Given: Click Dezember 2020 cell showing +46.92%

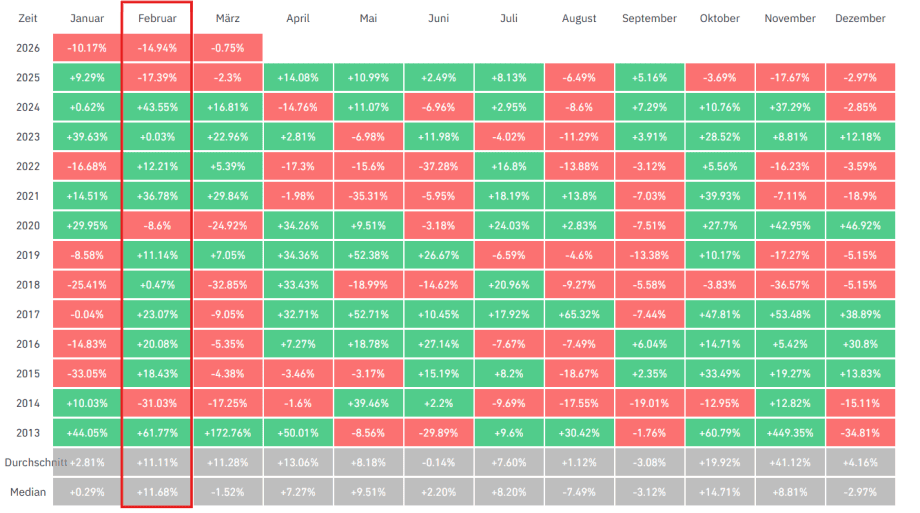Looking at the screenshot, I should [859, 226].
